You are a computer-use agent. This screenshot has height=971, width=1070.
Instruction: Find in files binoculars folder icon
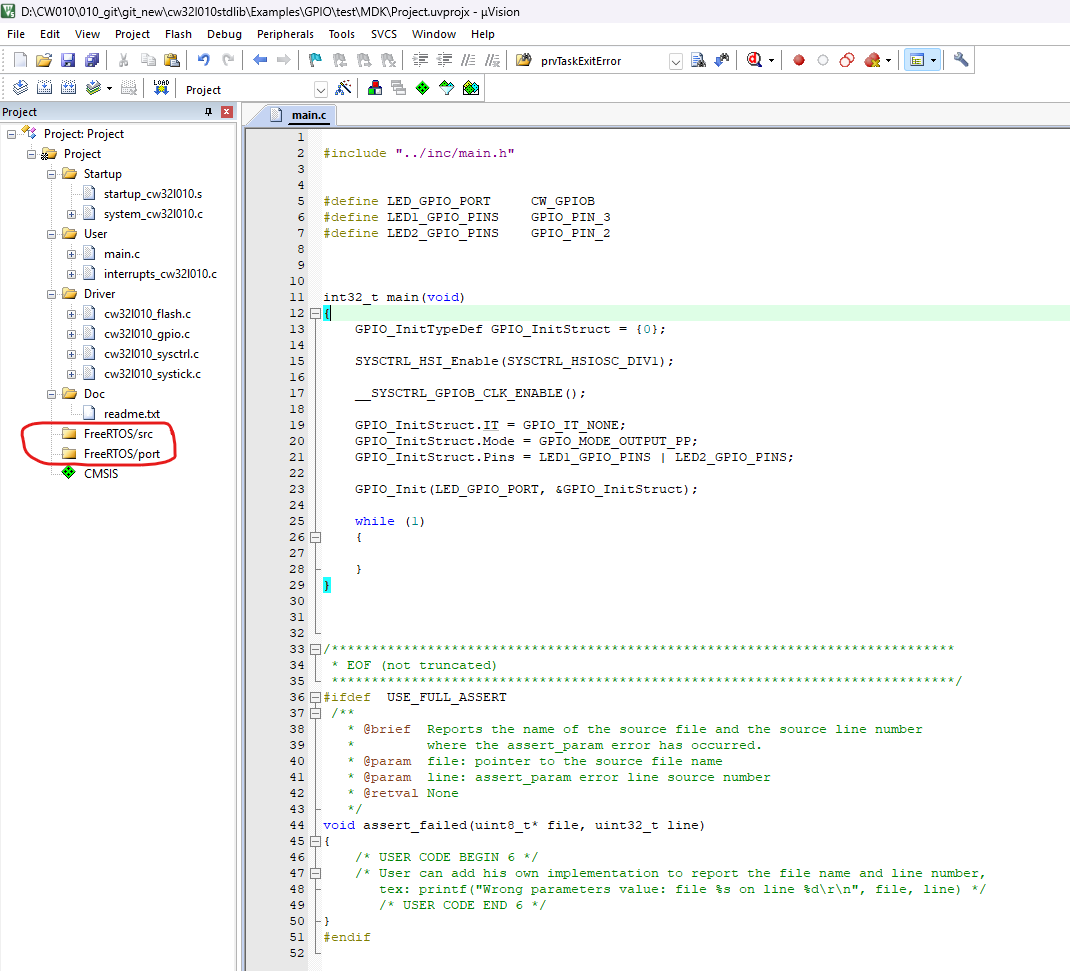point(523,60)
